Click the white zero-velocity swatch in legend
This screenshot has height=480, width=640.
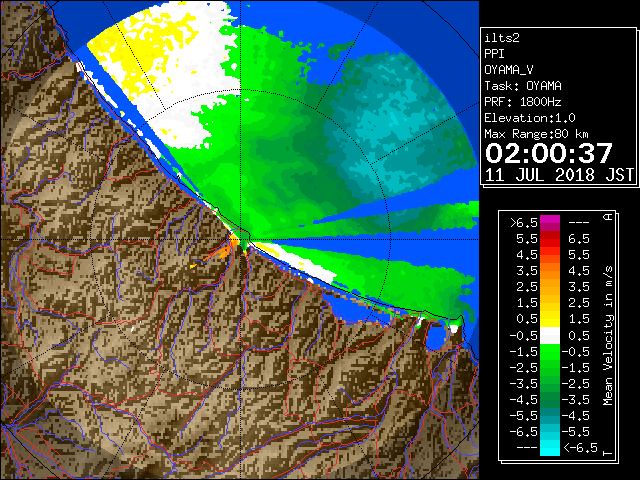pos(550,336)
